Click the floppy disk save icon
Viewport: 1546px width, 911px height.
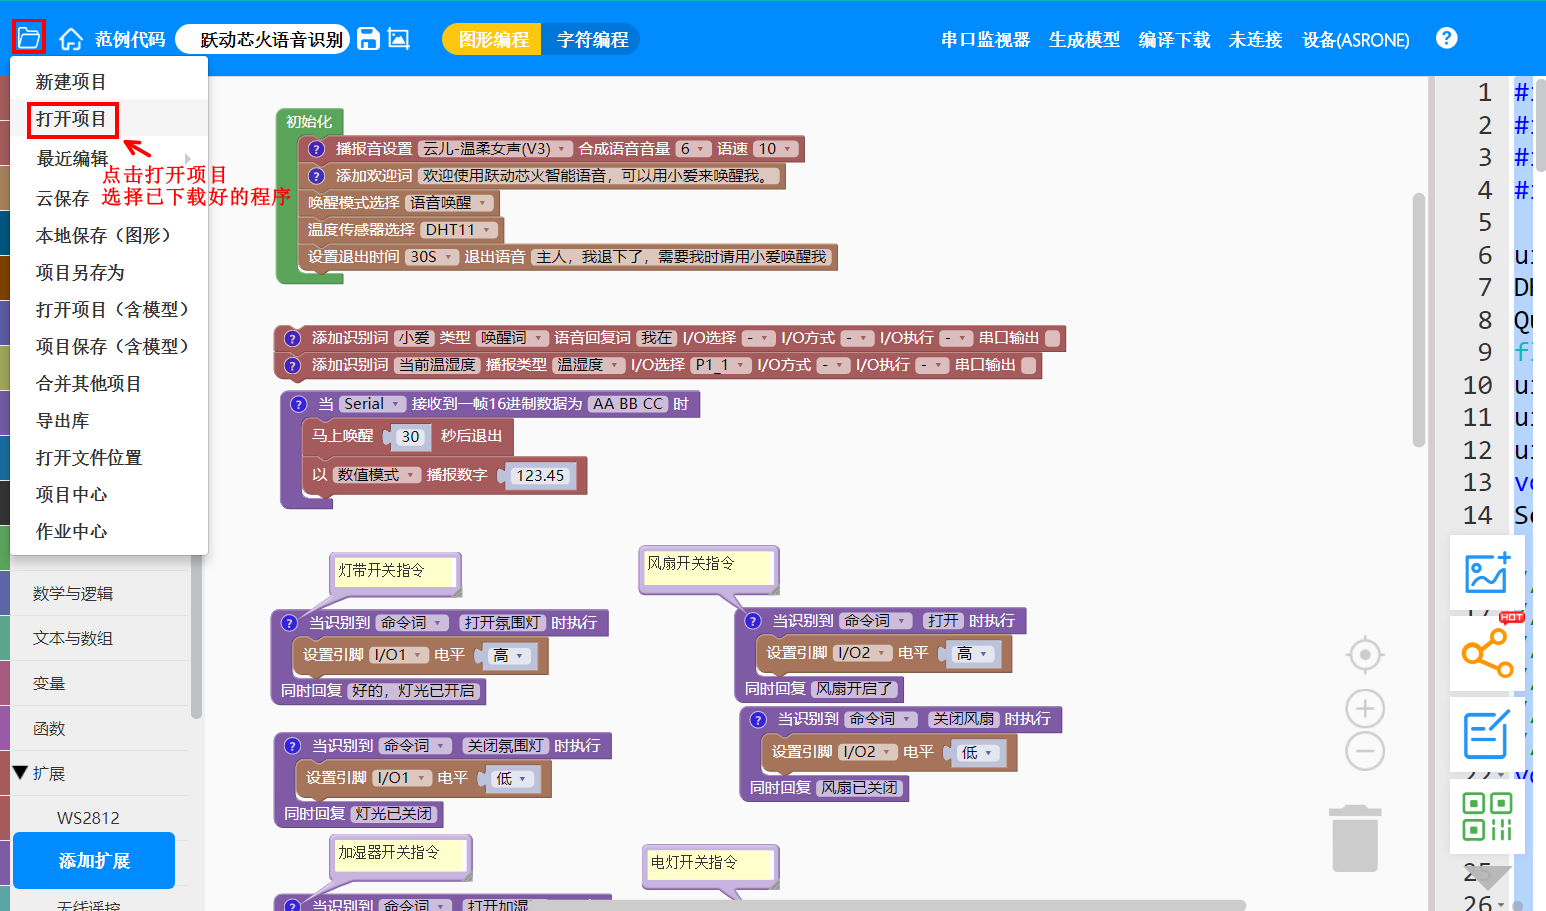coord(369,39)
